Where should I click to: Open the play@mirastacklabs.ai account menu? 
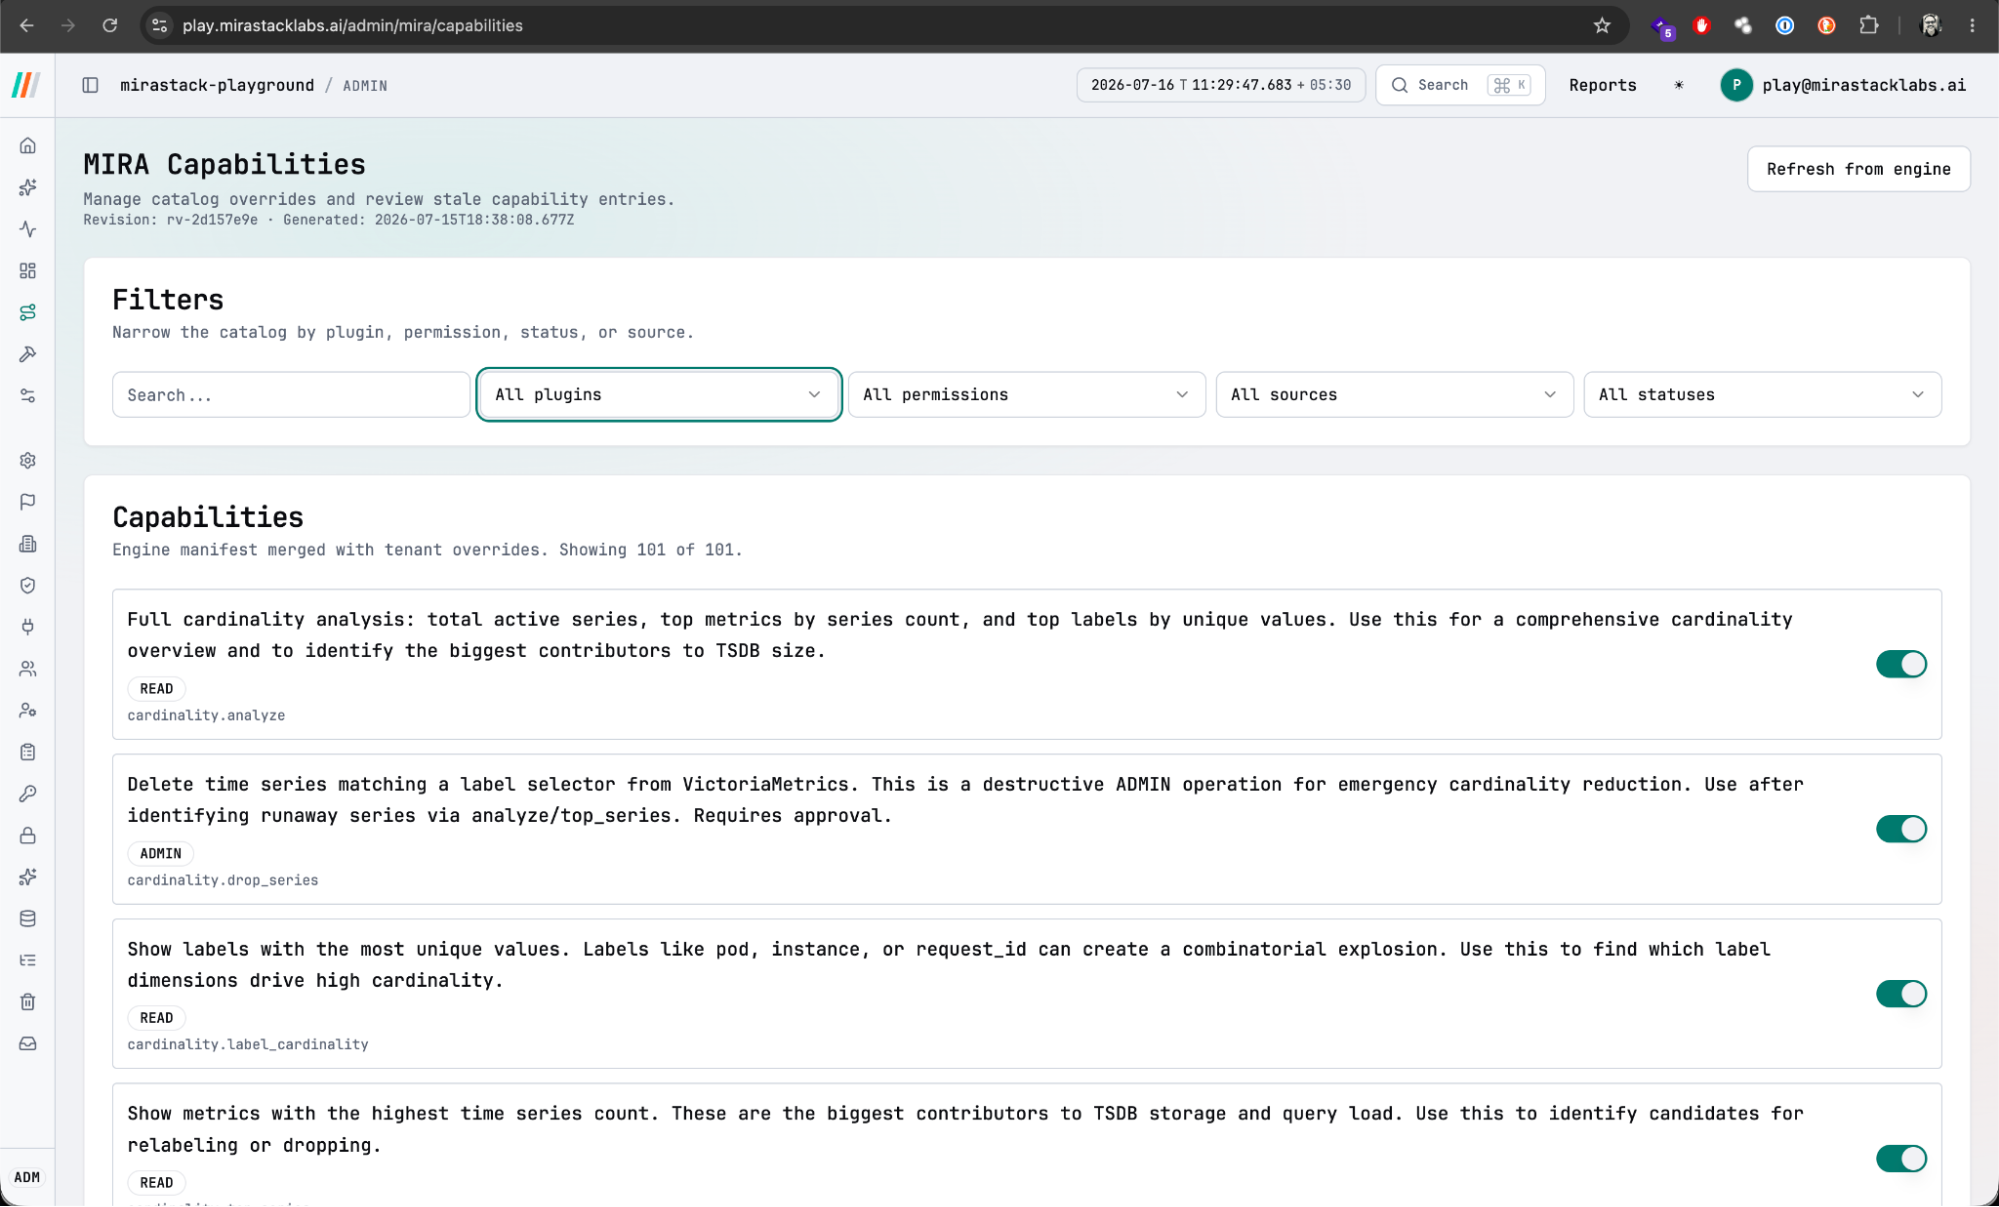1844,85
